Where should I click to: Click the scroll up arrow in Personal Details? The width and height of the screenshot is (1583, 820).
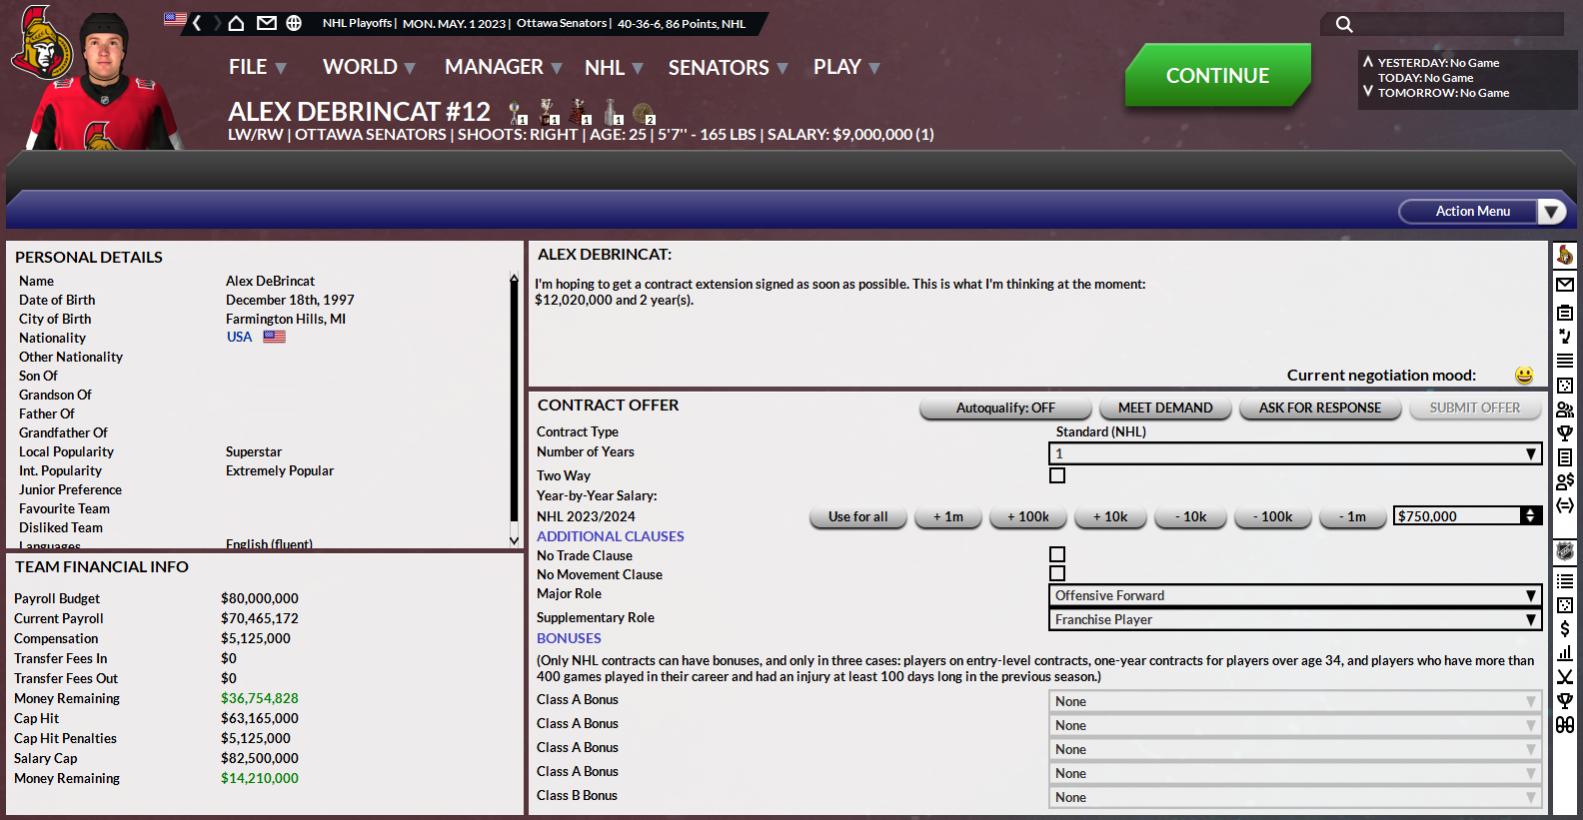click(514, 280)
